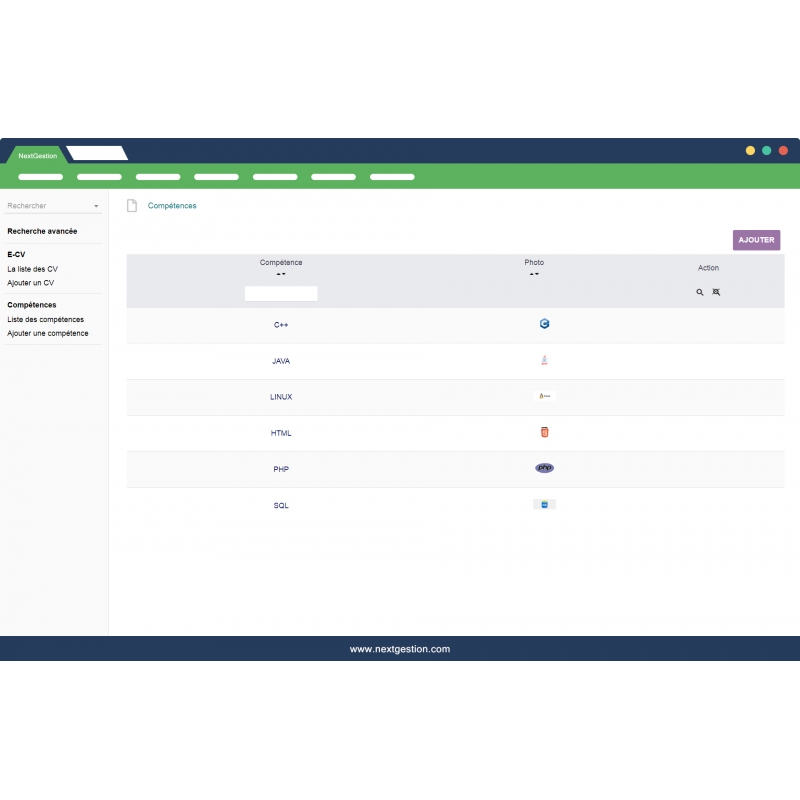Click the page icon beside Compétences breadcrumb
This screenshot has width=800, height=800.
pos(131,206)
